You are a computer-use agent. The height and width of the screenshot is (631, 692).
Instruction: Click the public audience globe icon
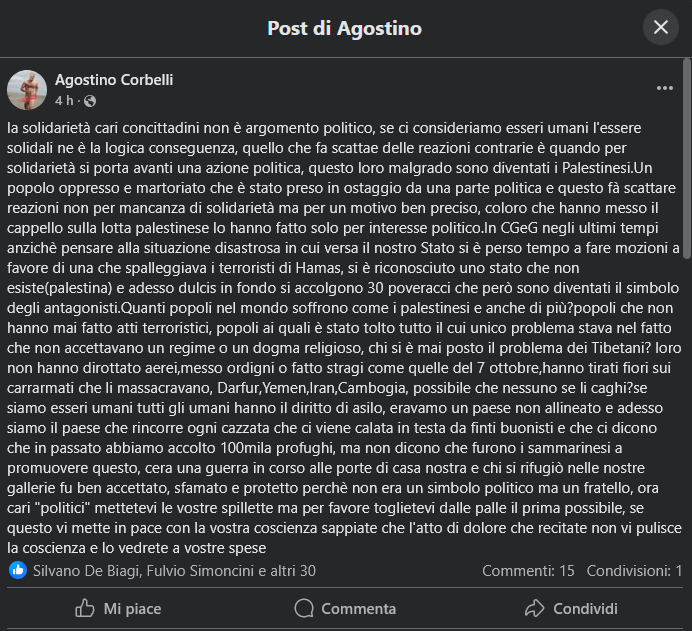[90, 101]
